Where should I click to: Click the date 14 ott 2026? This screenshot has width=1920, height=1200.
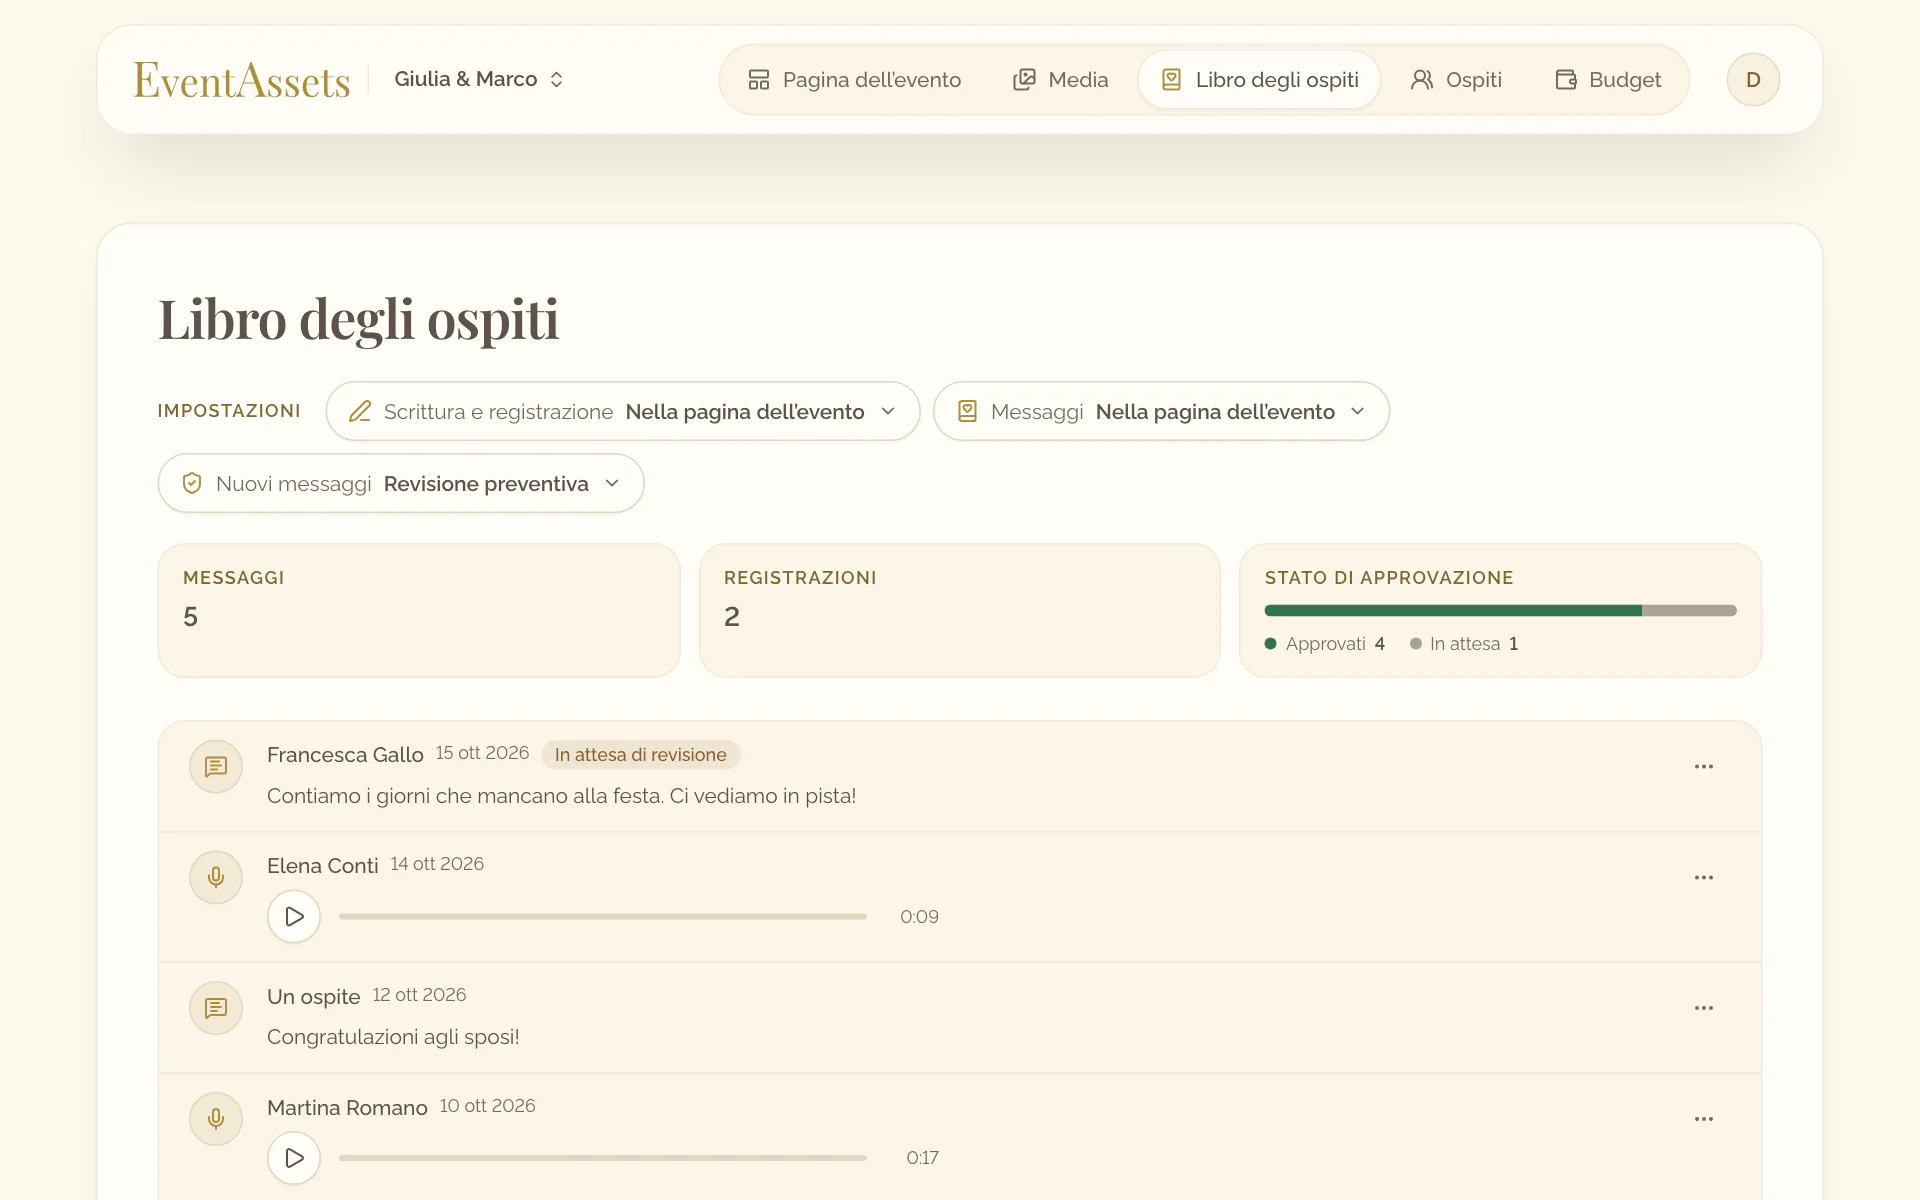tap(437, 864)
